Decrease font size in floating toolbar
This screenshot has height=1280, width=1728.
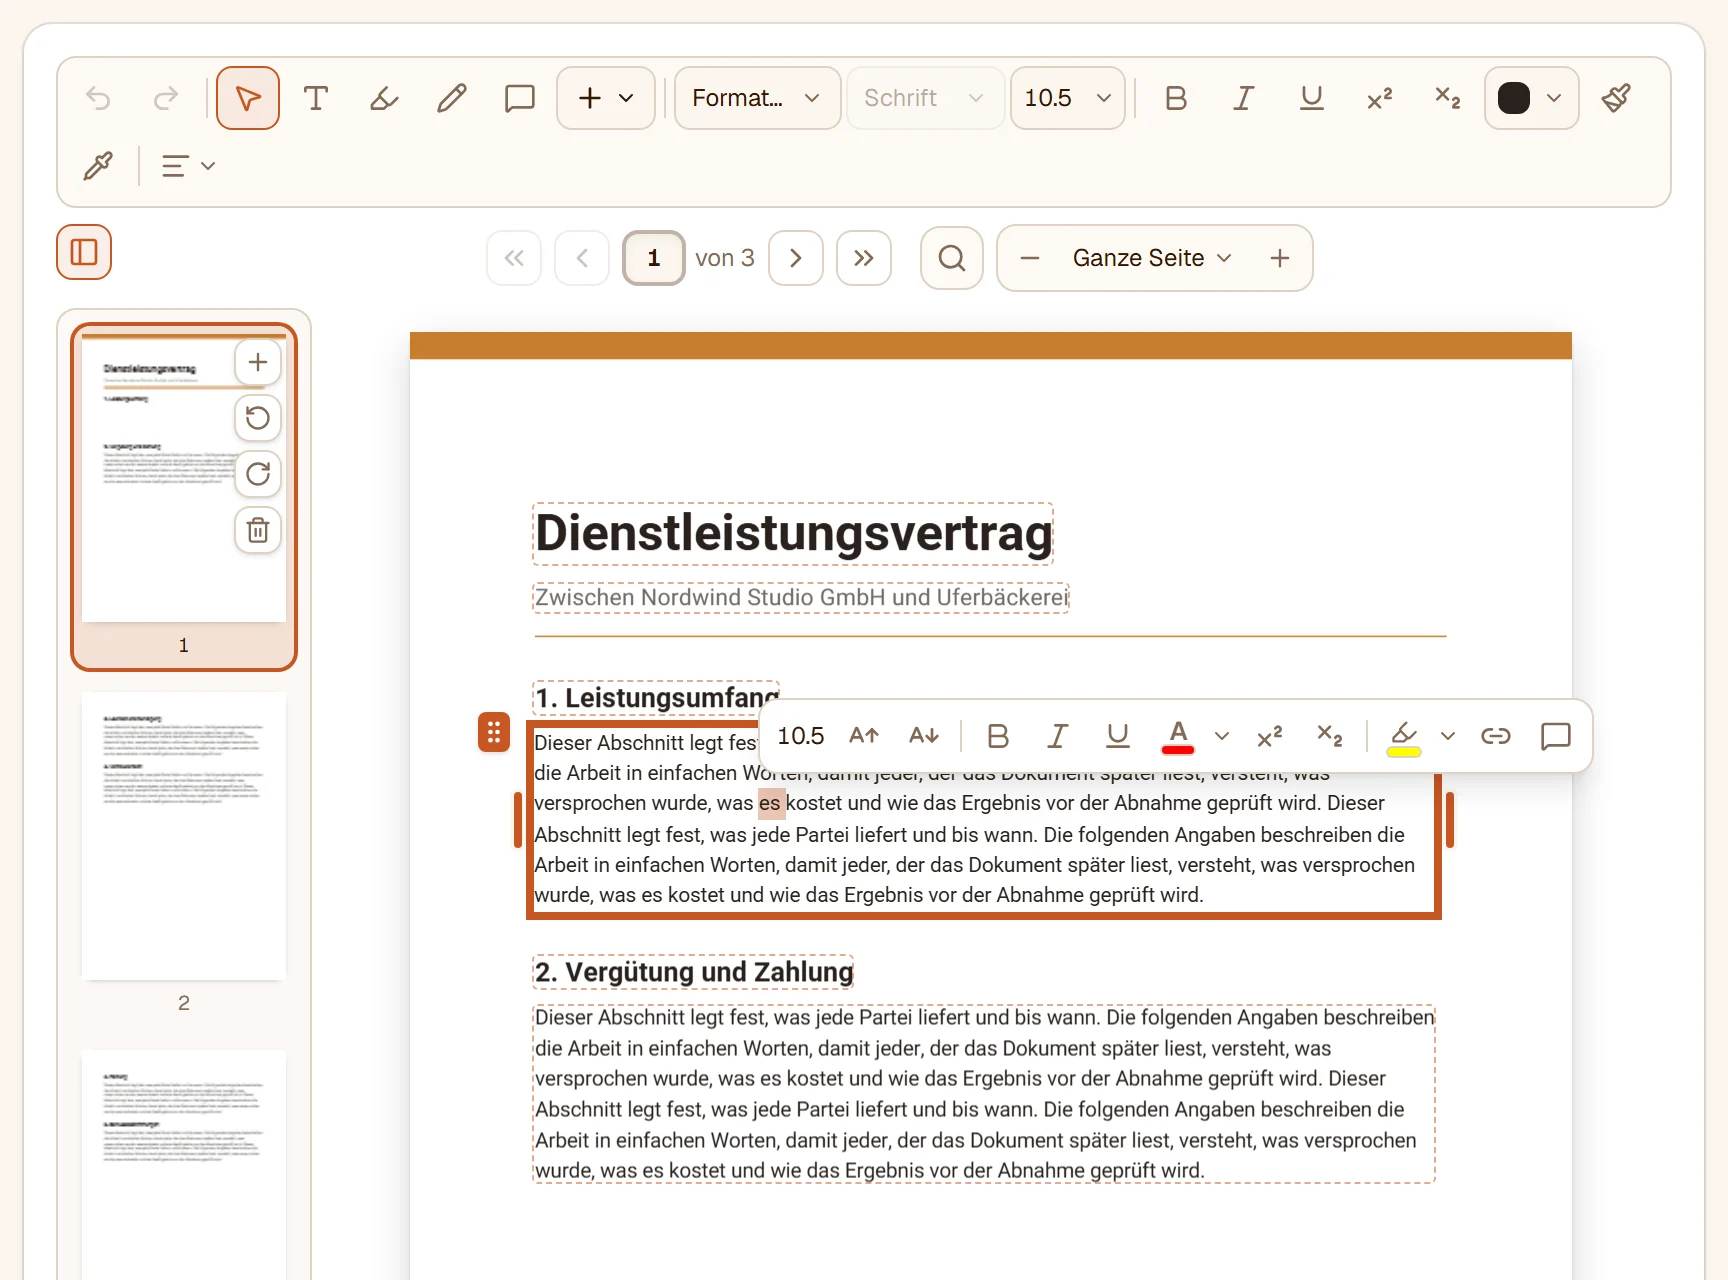point(924,736)
